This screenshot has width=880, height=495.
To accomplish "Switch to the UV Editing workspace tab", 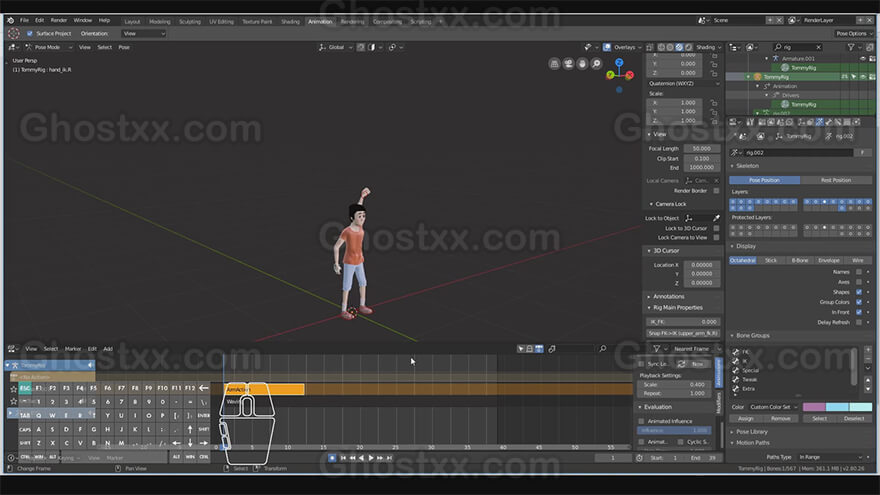I will tap(221, 22).
